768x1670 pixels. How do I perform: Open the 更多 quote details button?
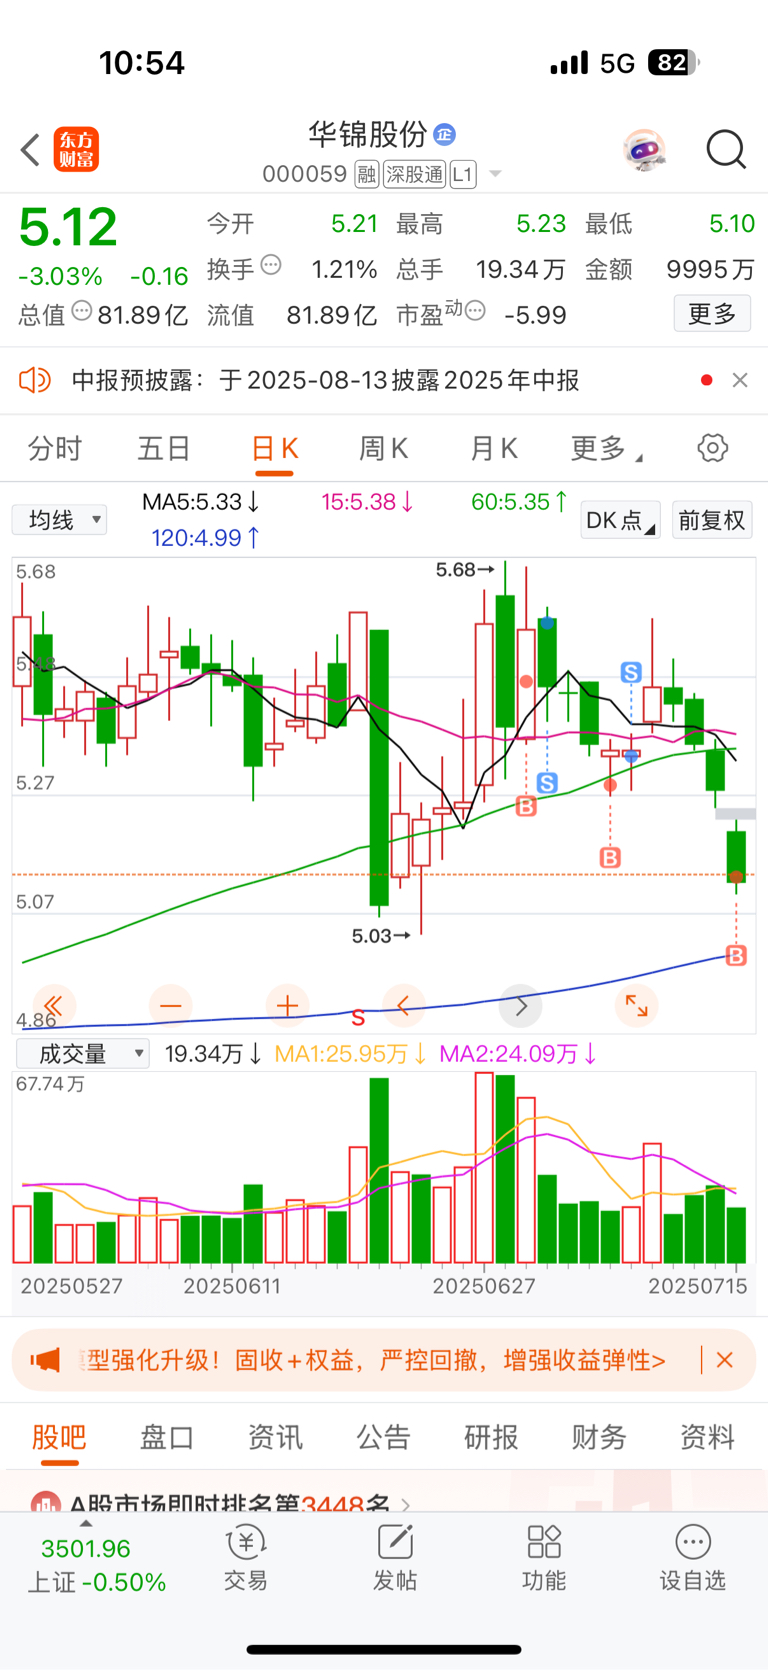pos(712,314)
